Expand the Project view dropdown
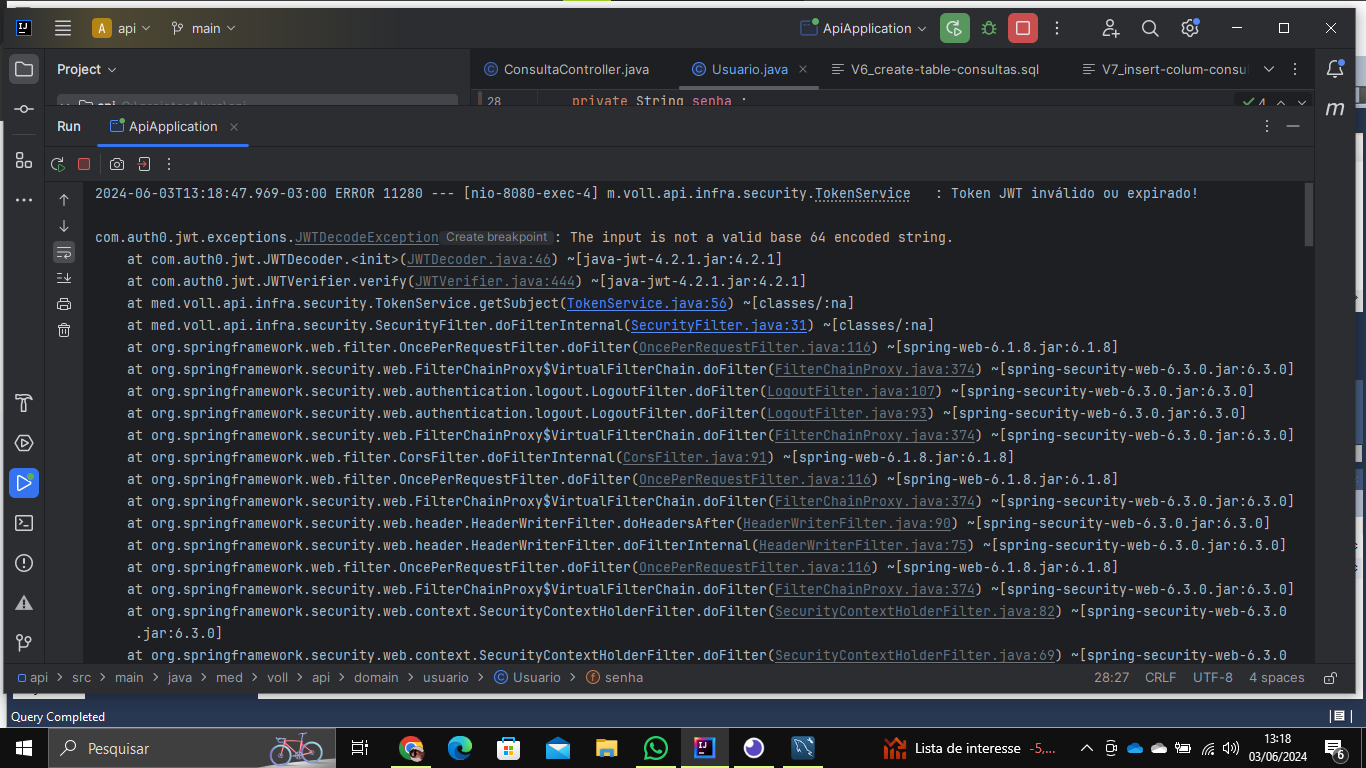 (x=87, y=69)
